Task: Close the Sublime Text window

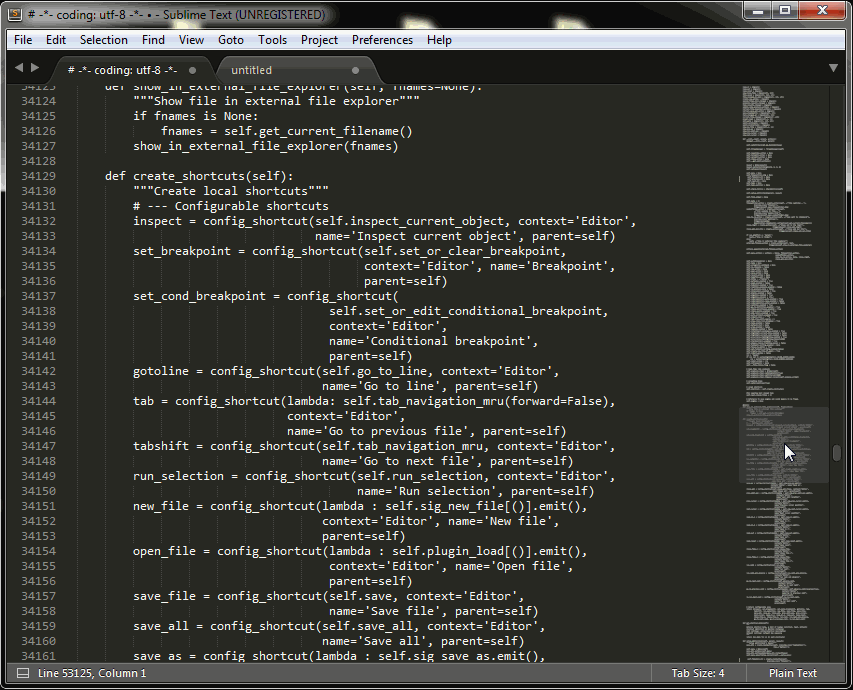Action: pos(823,10)
